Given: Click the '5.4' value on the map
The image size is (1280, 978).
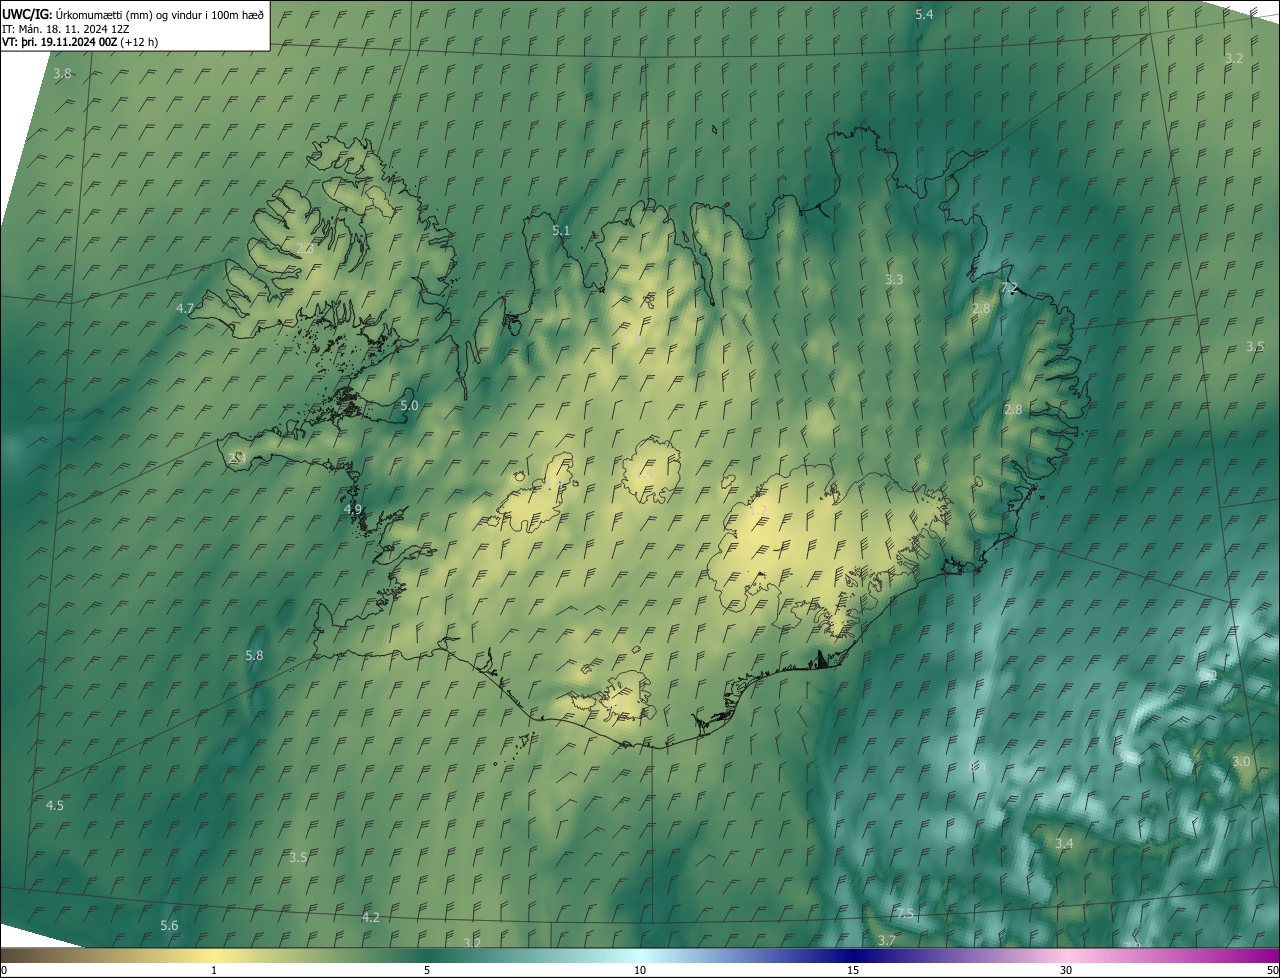Looking at the screenshot, I should (924, 14).
